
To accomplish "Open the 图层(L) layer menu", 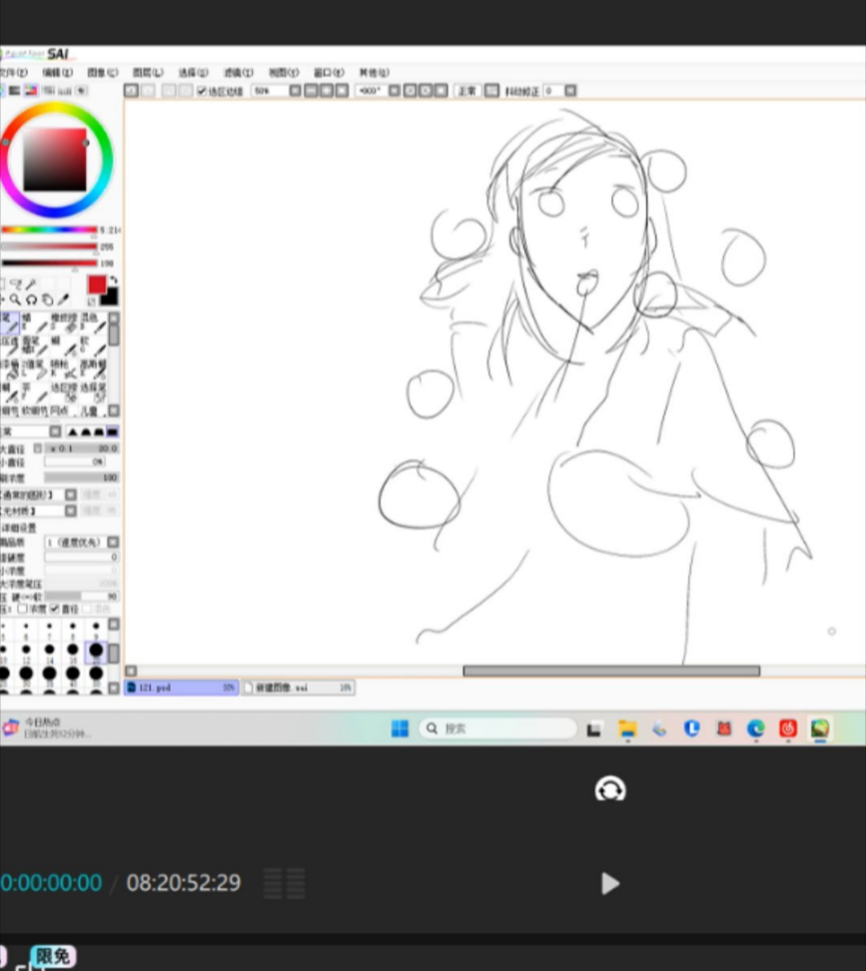I will (x=148, y=72).
